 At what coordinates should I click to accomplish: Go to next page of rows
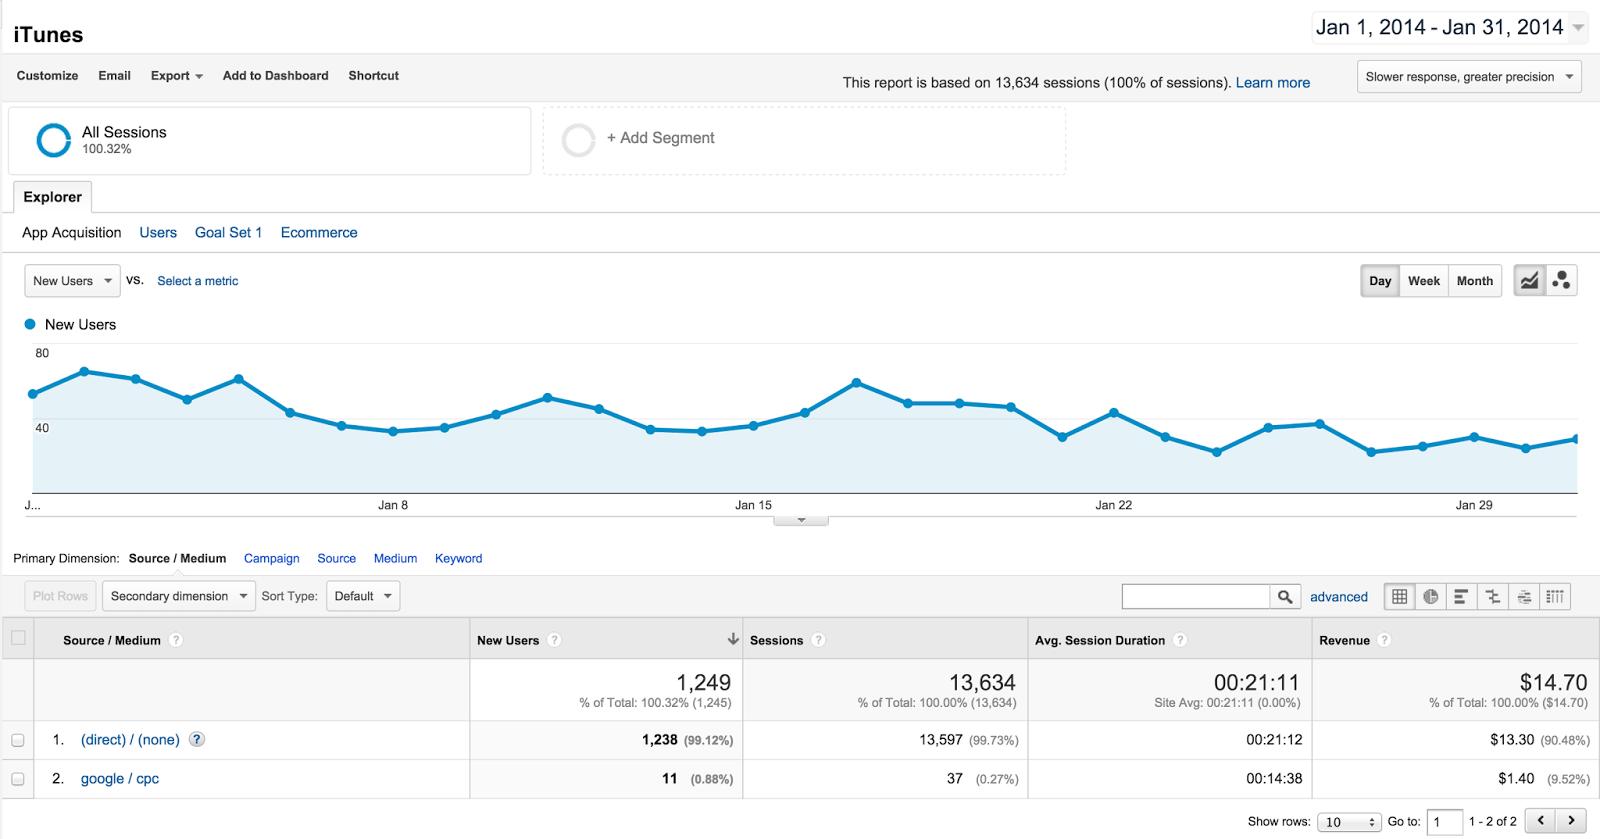pyautogui.click(x=1572, y=821)
